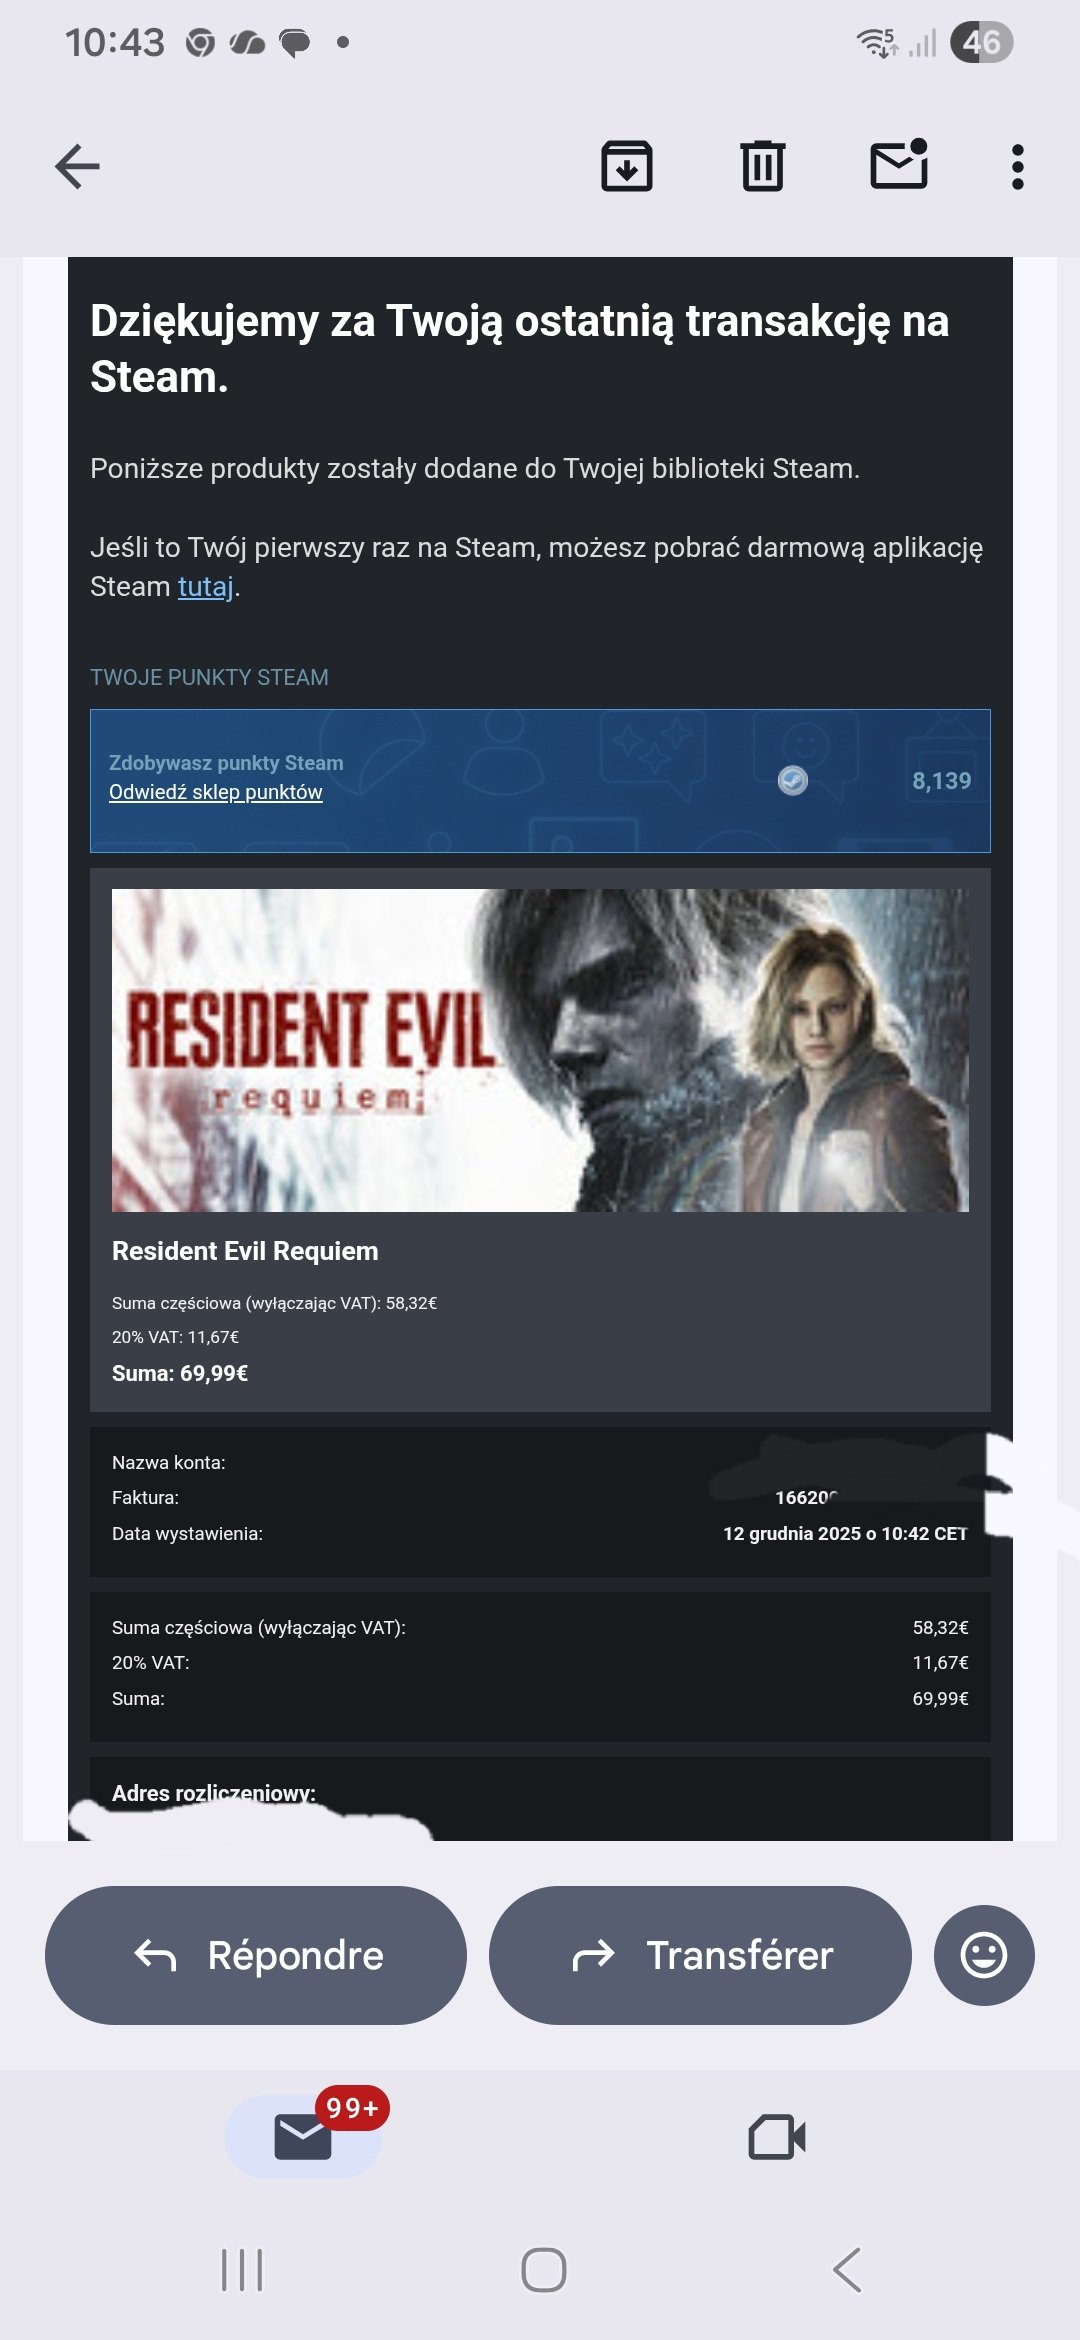This screenshot has height=2340, width=1080.
Task: Tap the Android home navigation button
Action: click(544, 2270)
